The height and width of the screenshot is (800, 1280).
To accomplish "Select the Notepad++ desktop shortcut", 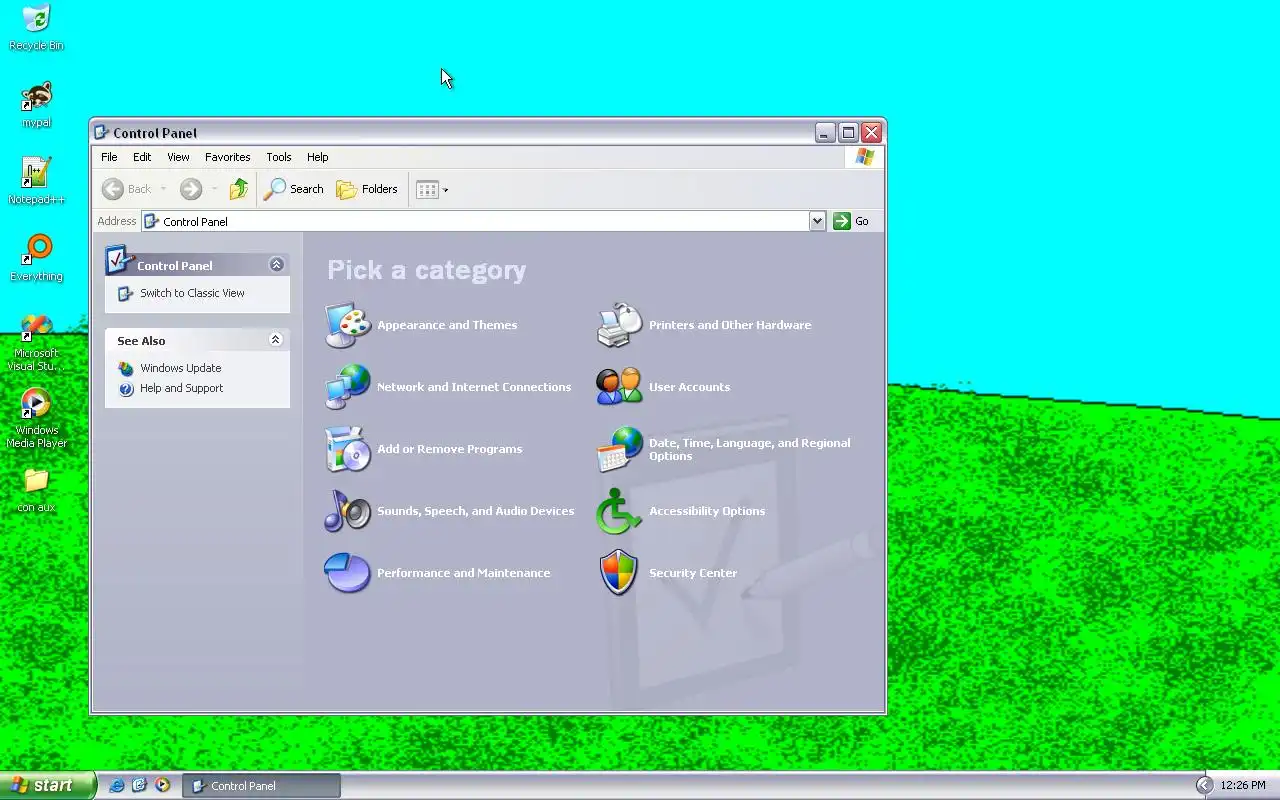I will coord(36,181).
